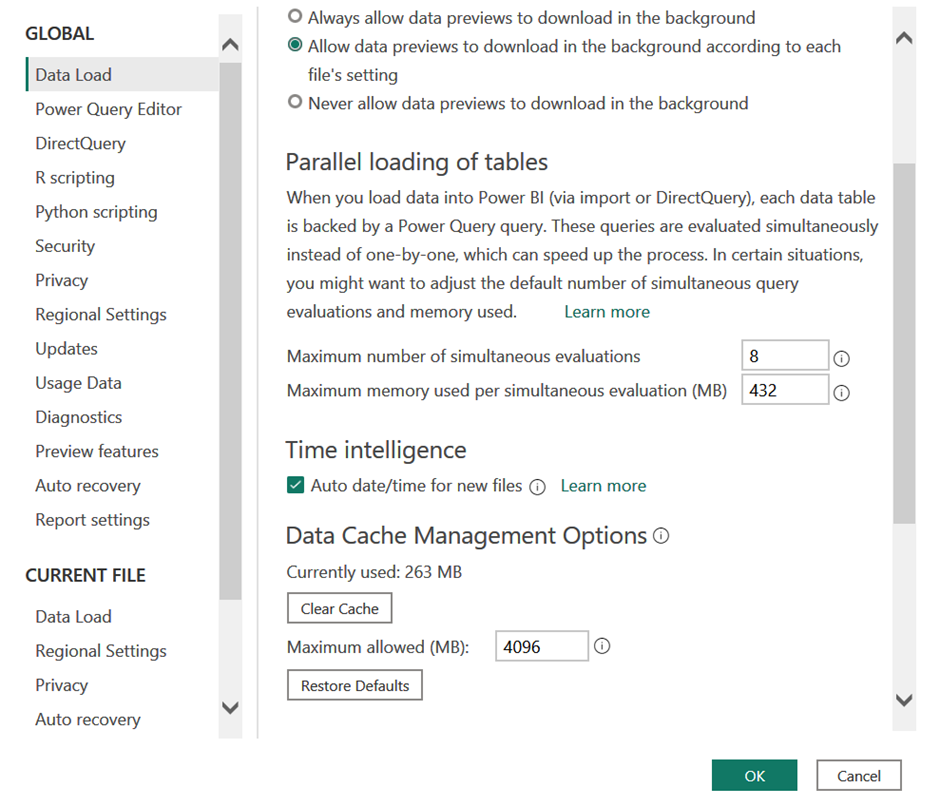The width and height of the screenshot is (940, 807).
Task: Click the Time intelligence heading
Action: 376,450
